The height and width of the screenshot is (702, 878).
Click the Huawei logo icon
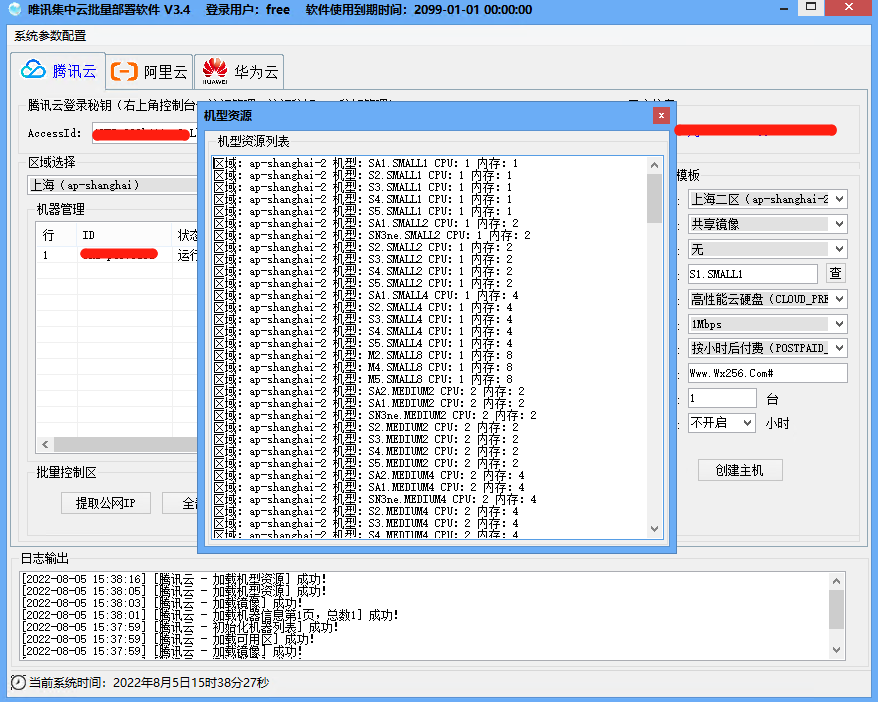coord(215,71)
